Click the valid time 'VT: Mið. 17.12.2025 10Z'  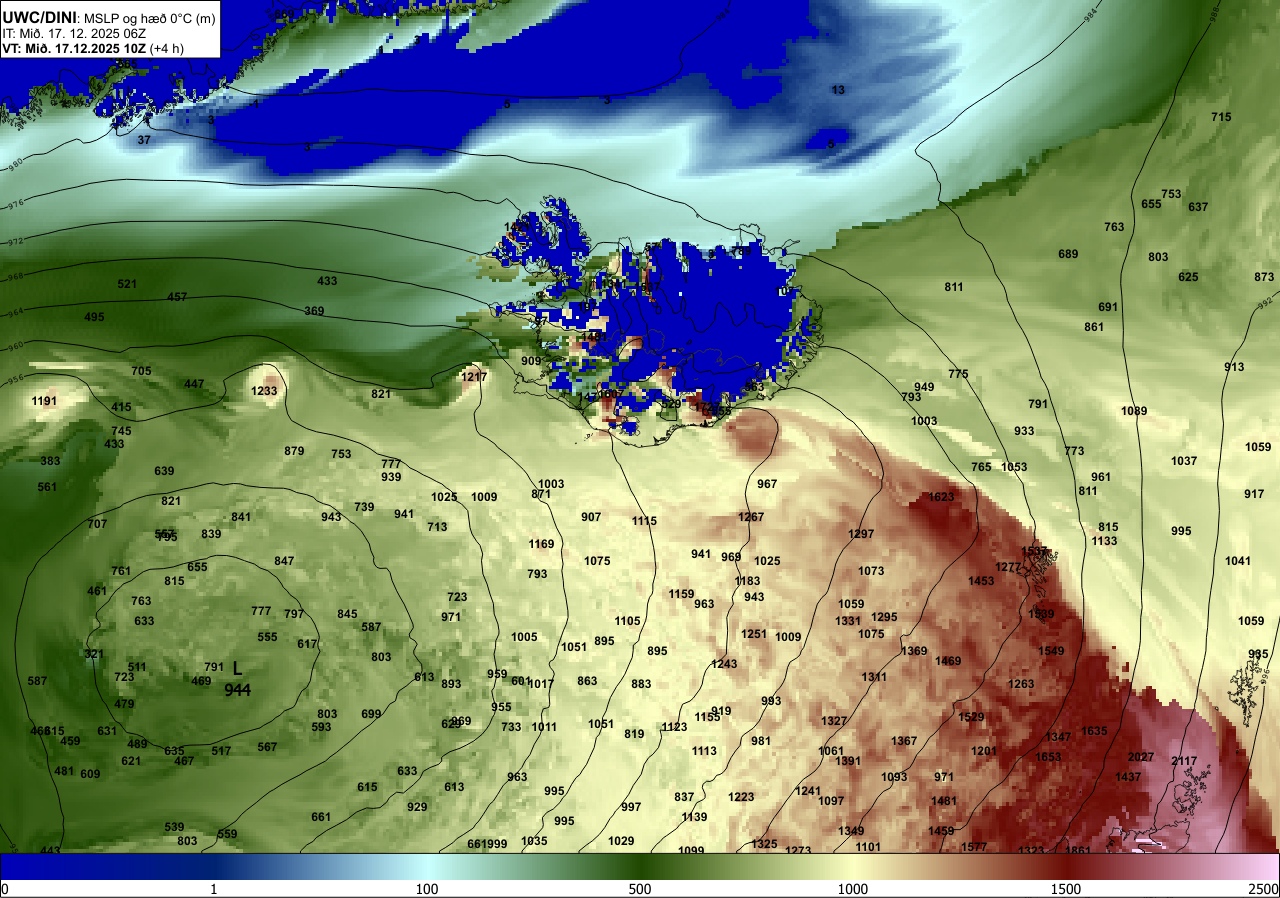(75, 47)
